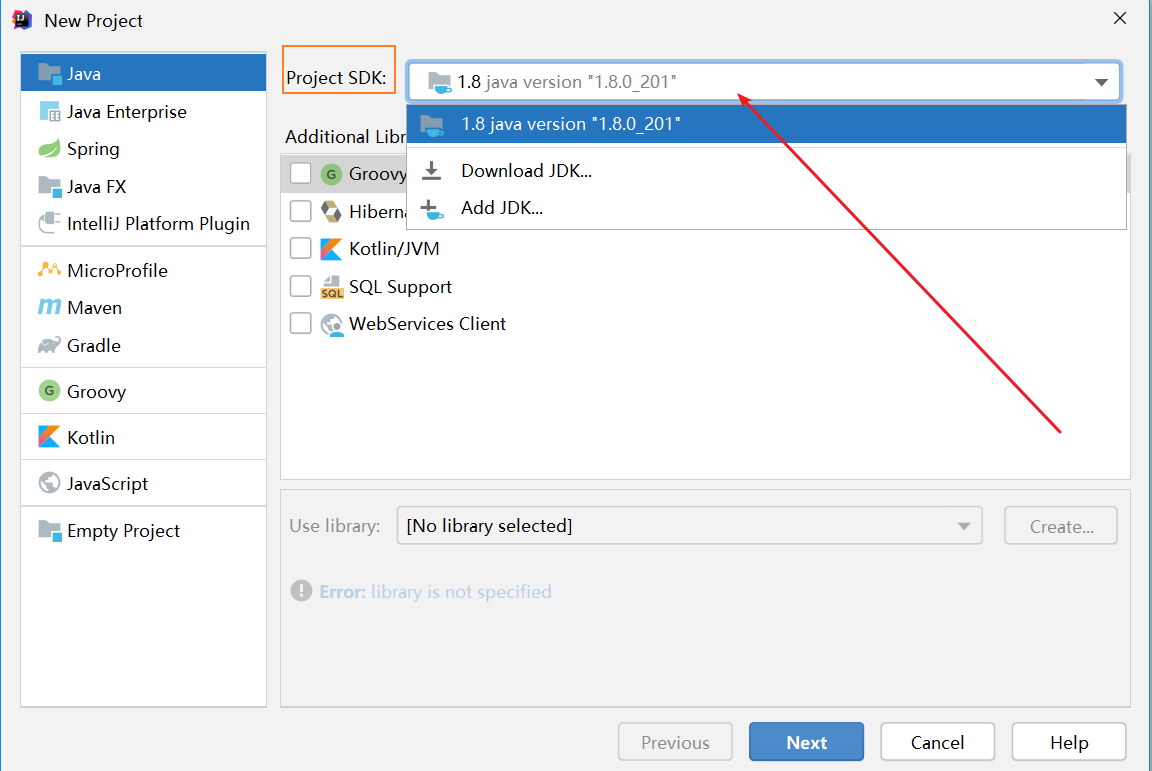
Task: Select Java FX project type
Action: click(143, 187)
